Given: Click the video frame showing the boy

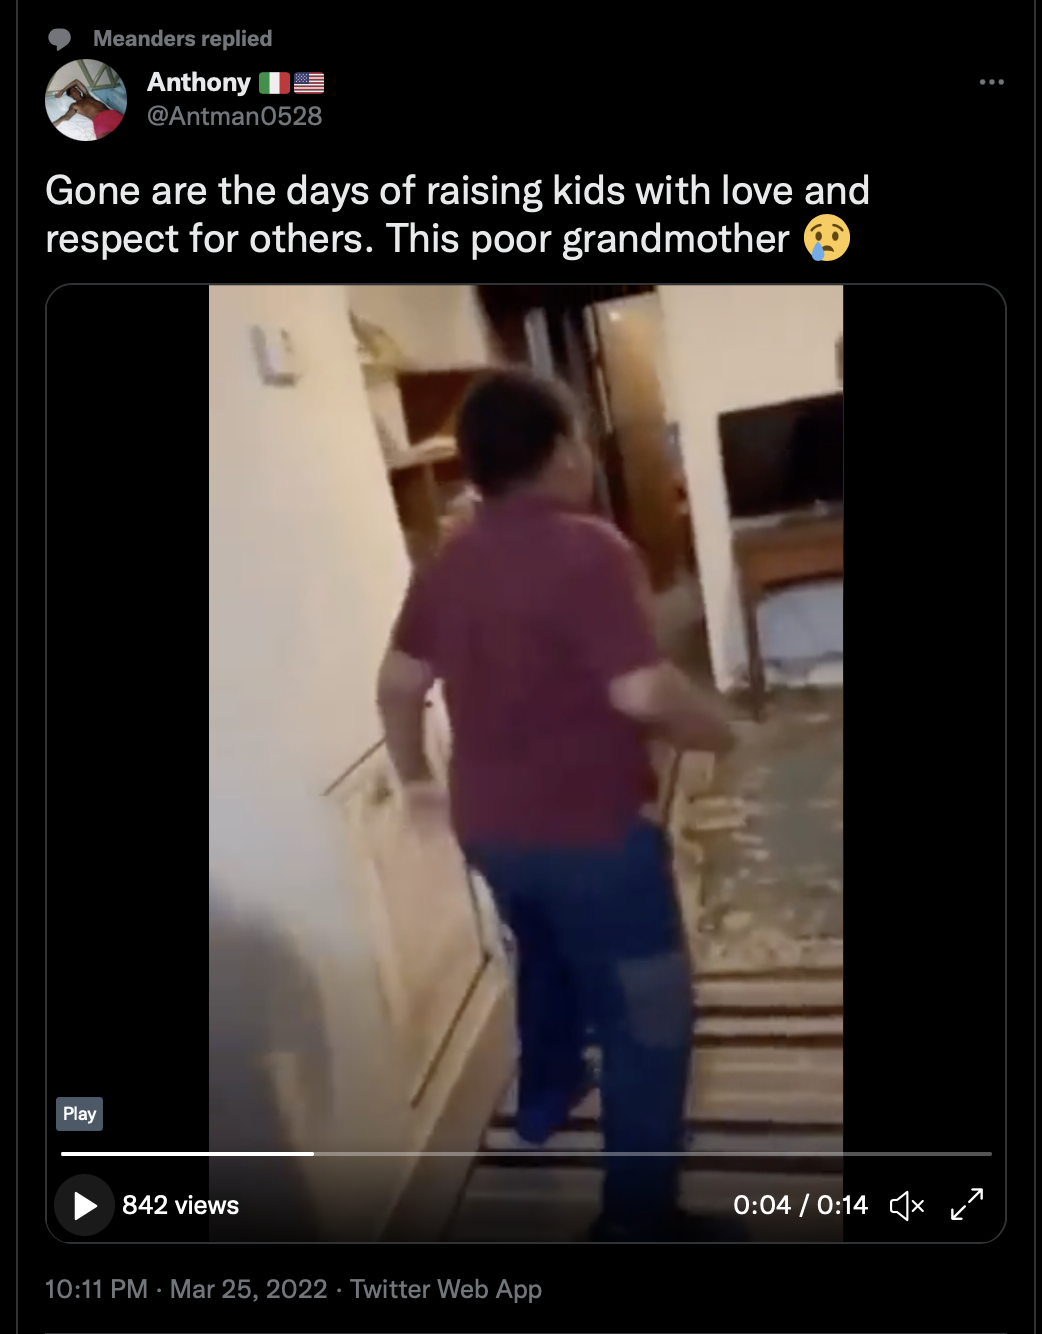Looking at the screenshot, I should click(x=526, y=700).
